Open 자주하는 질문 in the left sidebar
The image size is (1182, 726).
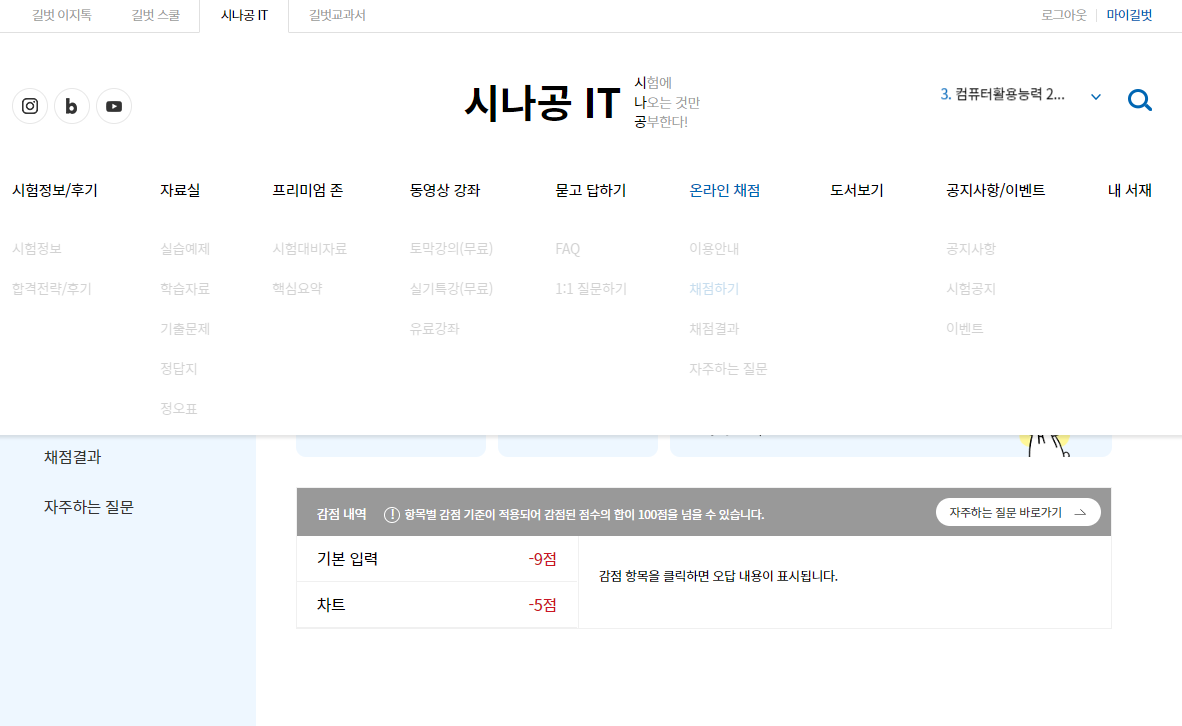coord(89,507)
